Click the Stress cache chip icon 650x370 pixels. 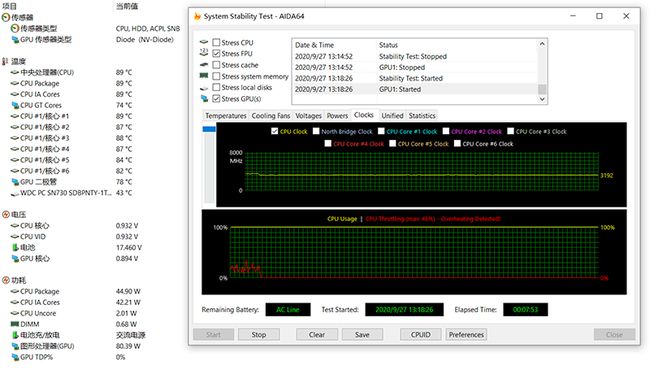coord(204,65)
